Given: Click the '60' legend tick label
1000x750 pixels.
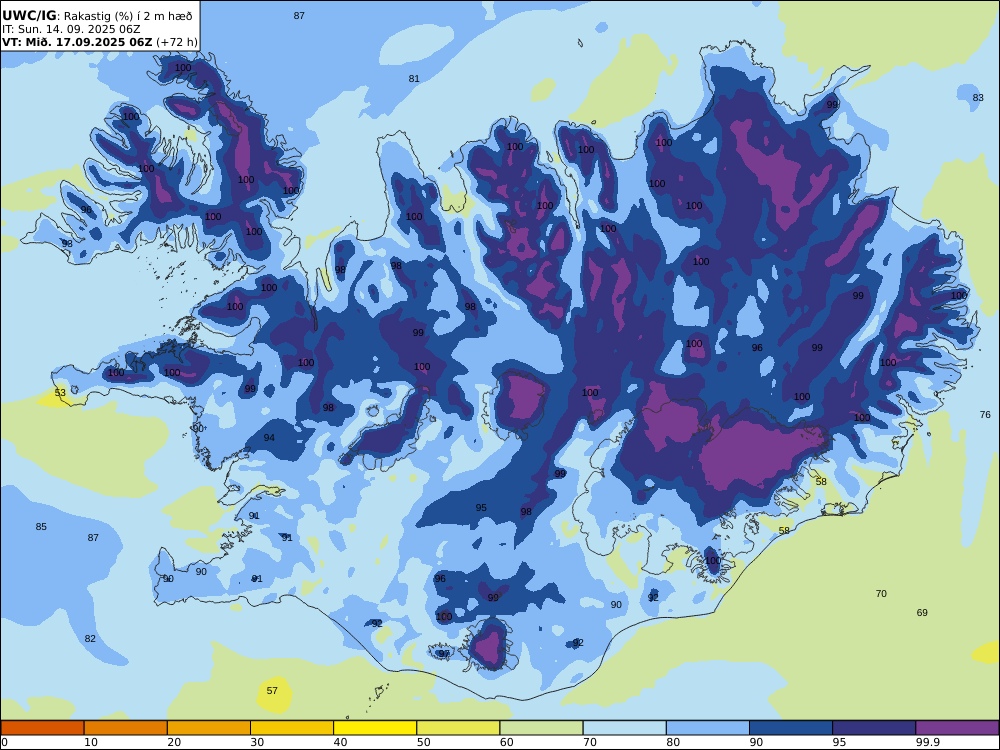Looking at the screenshot, I should pos(506,742).
